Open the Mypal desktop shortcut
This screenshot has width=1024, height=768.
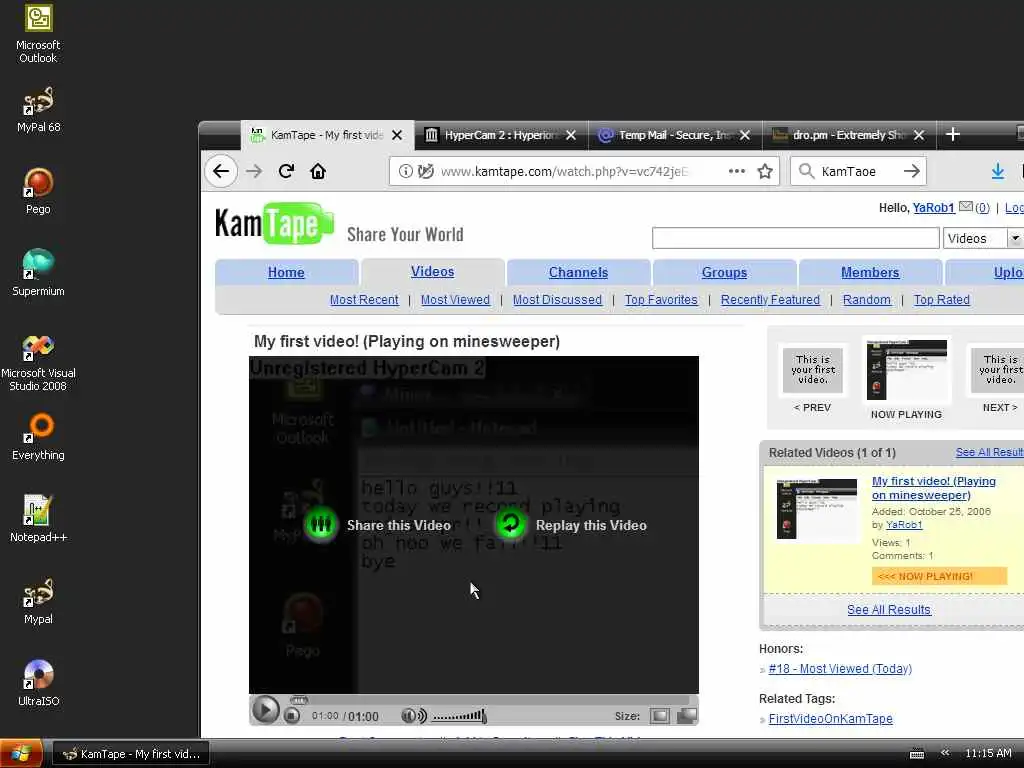pyautogui.click(x=38, y=601)
